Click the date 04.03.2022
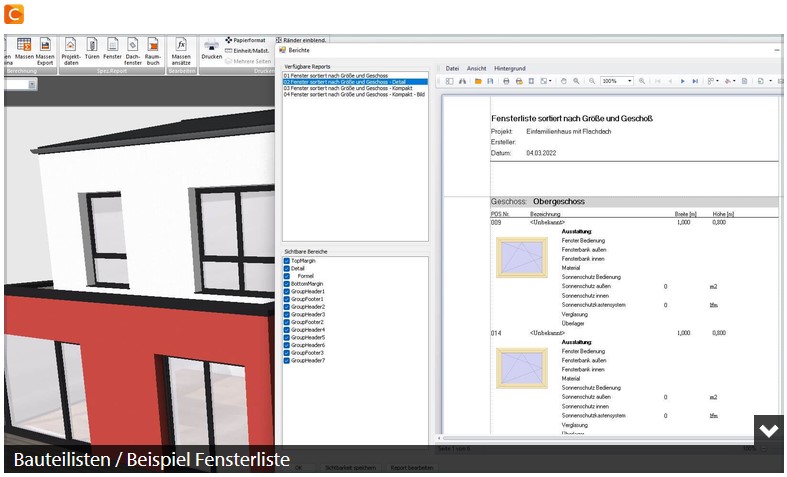 tap(541, 153)
